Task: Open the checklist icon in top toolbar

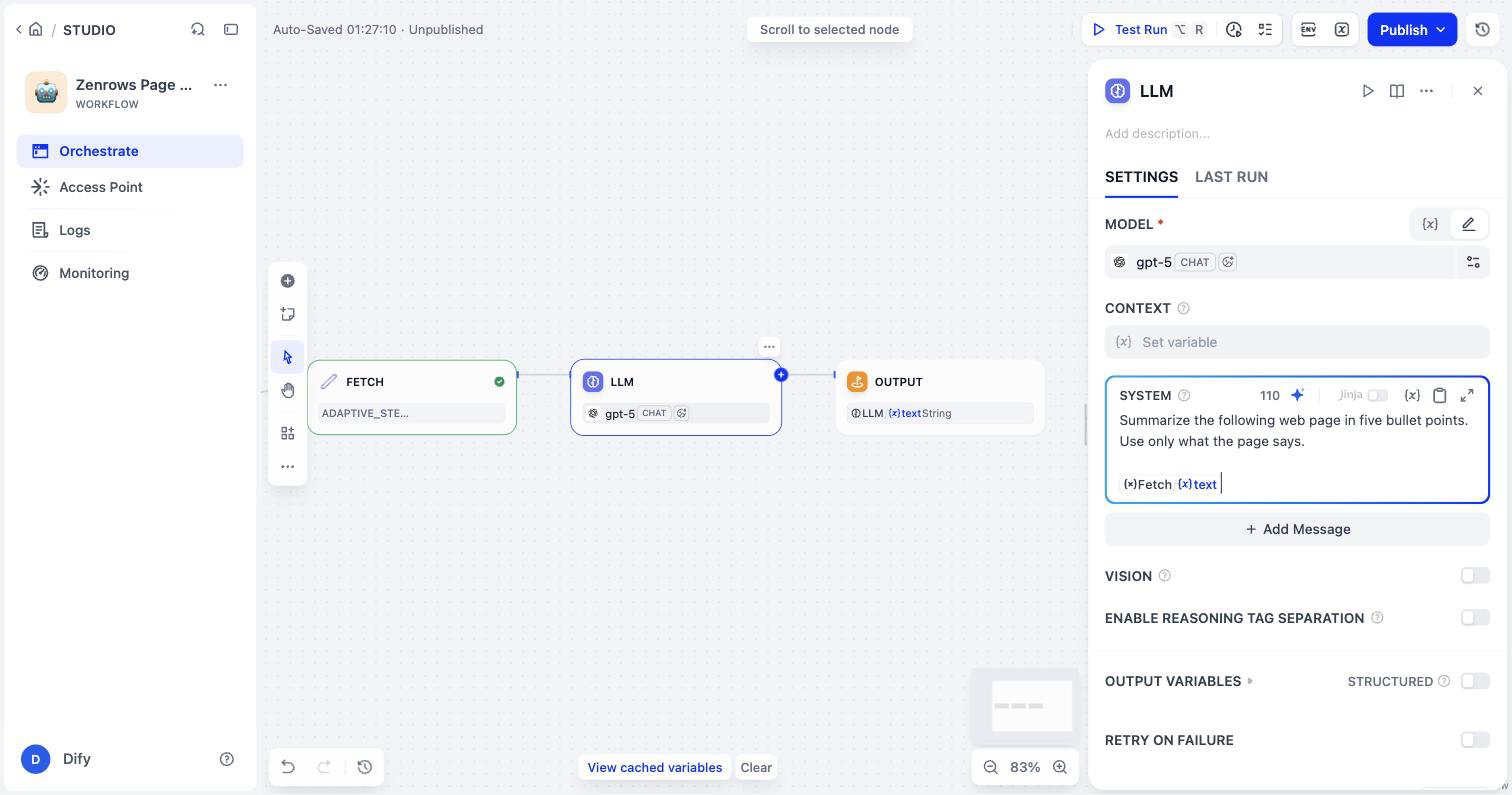Action: [1265, 29]
